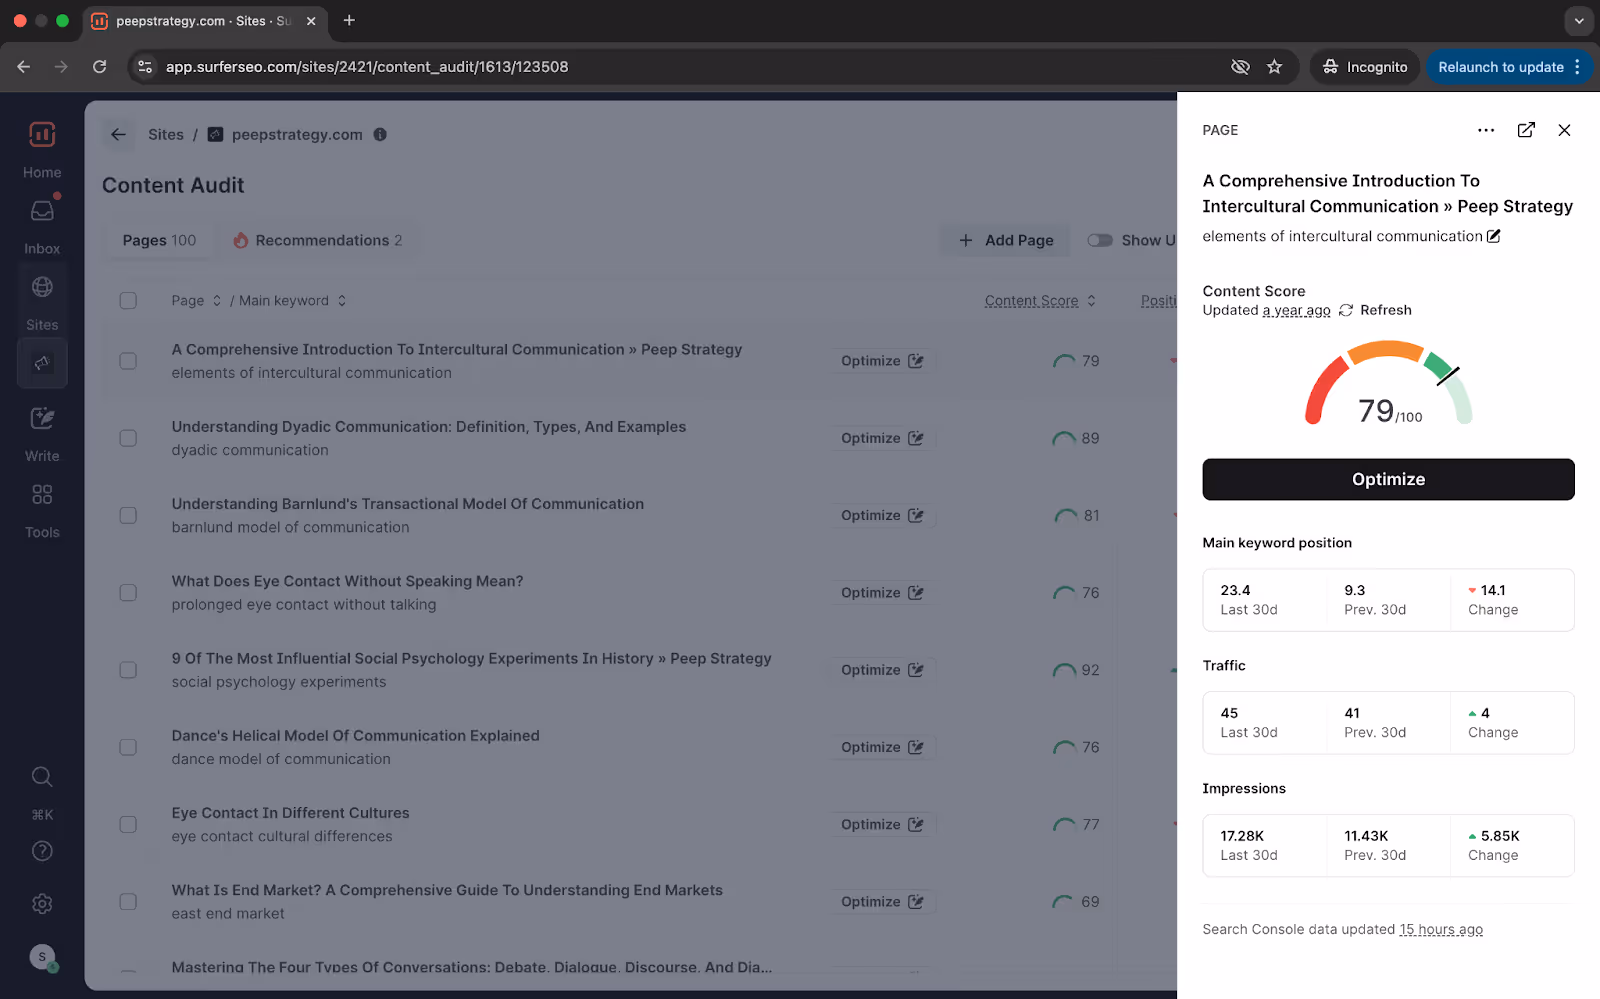This screenshot has height=999, width=1600.
Task: Open search magnifier in sidebar
Action: (42, 777)
